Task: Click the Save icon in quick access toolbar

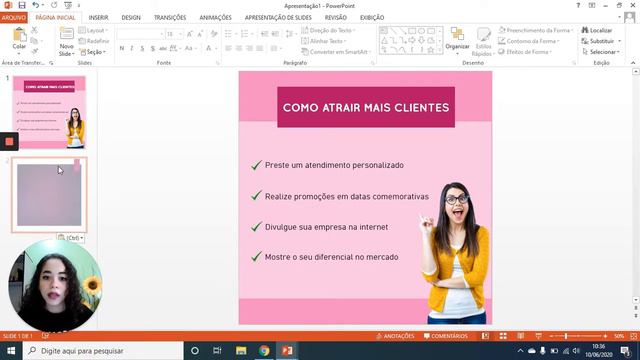Action: 22,5
